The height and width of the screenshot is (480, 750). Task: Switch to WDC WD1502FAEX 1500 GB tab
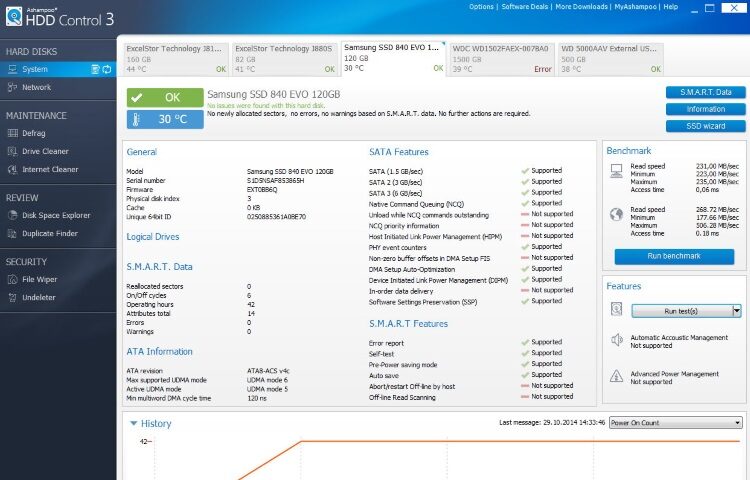click(x=502, y=59)
